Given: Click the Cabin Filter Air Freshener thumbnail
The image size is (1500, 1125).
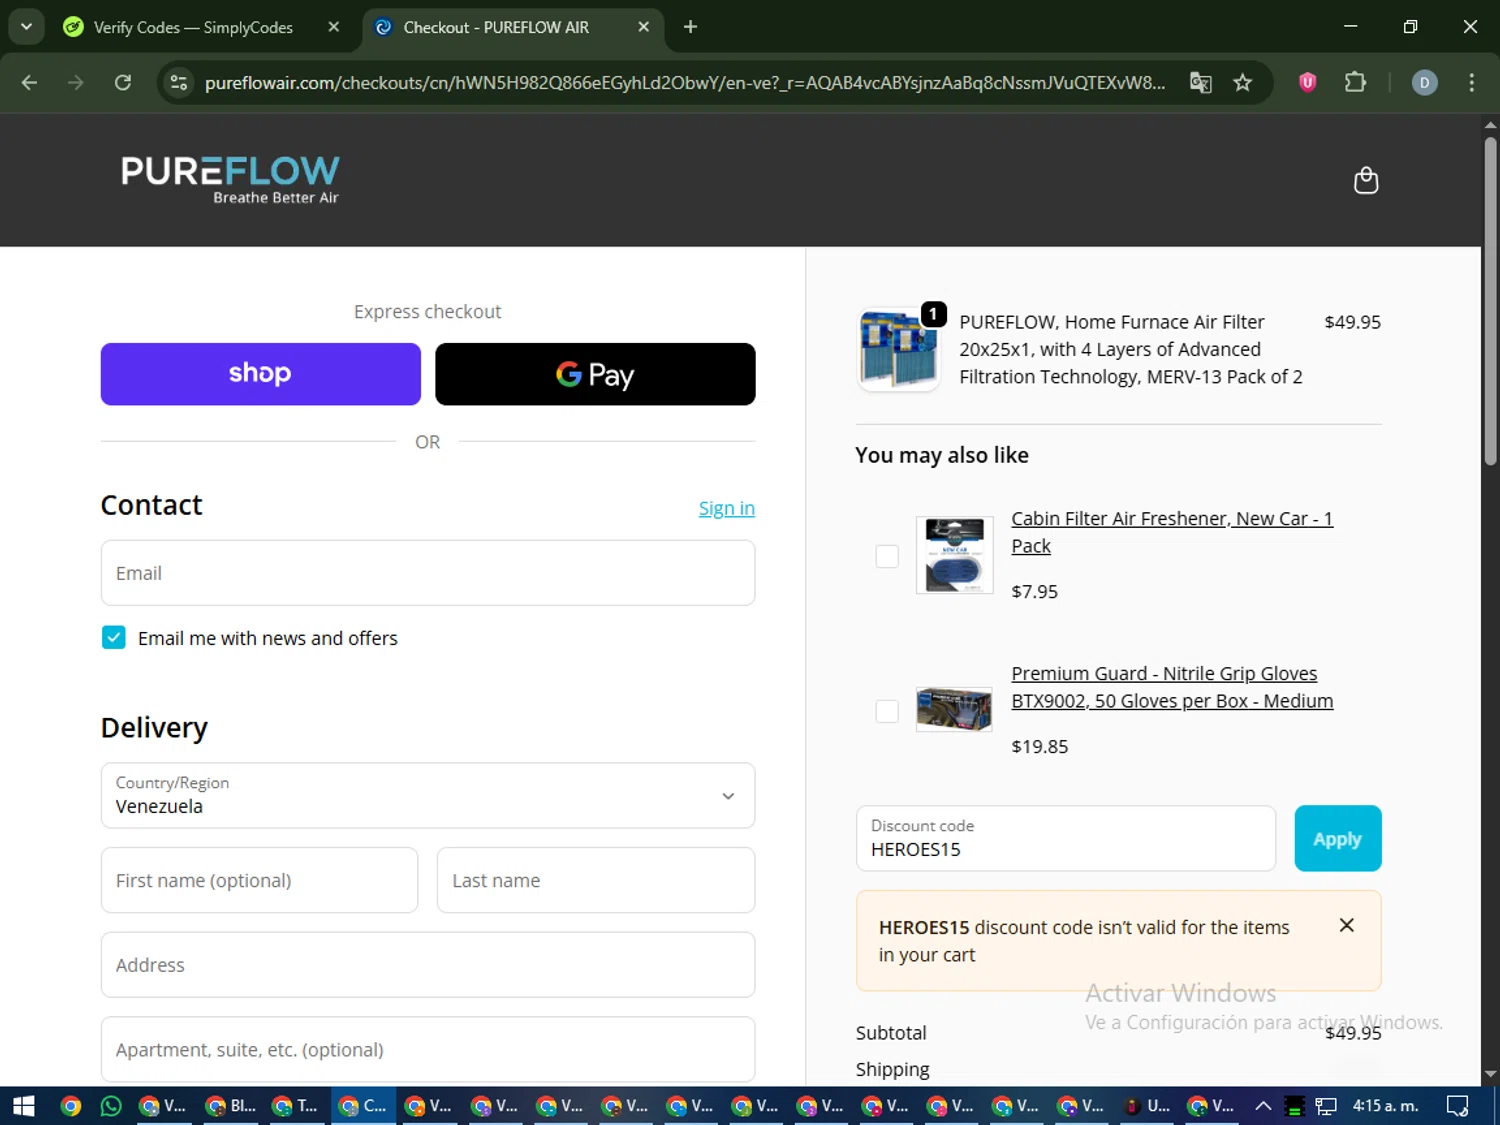Looking at the screenshot, I should (955, 555).
